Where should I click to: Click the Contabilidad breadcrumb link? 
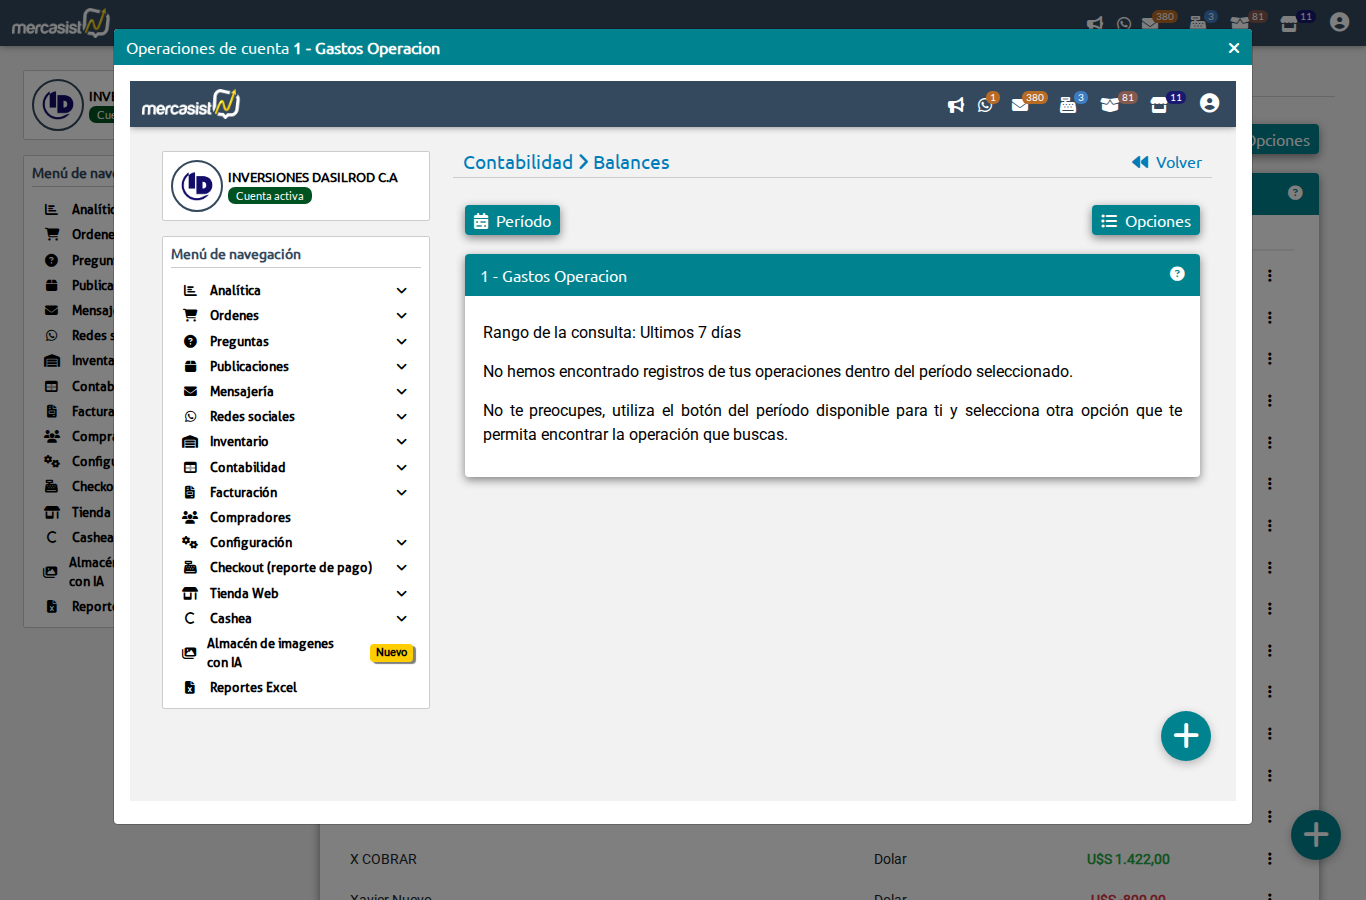[x=518, y=162]
